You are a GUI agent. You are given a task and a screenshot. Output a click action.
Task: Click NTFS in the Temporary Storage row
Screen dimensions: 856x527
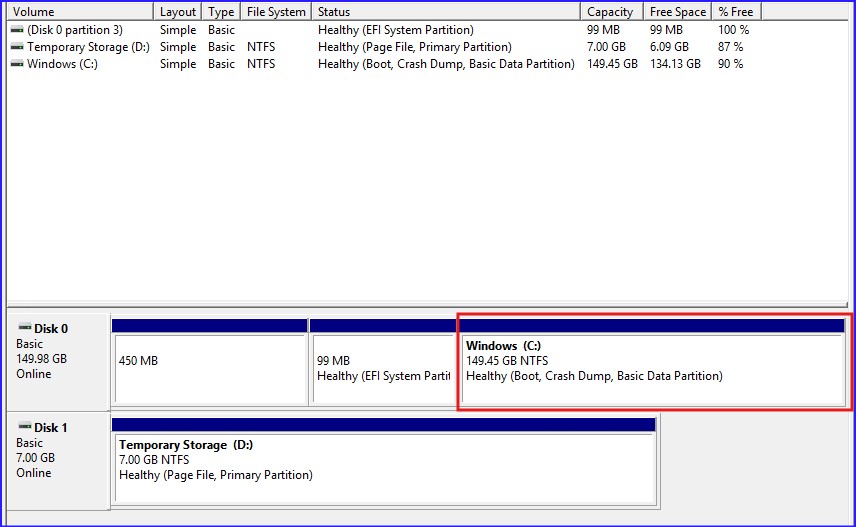[x=261, y=47]
